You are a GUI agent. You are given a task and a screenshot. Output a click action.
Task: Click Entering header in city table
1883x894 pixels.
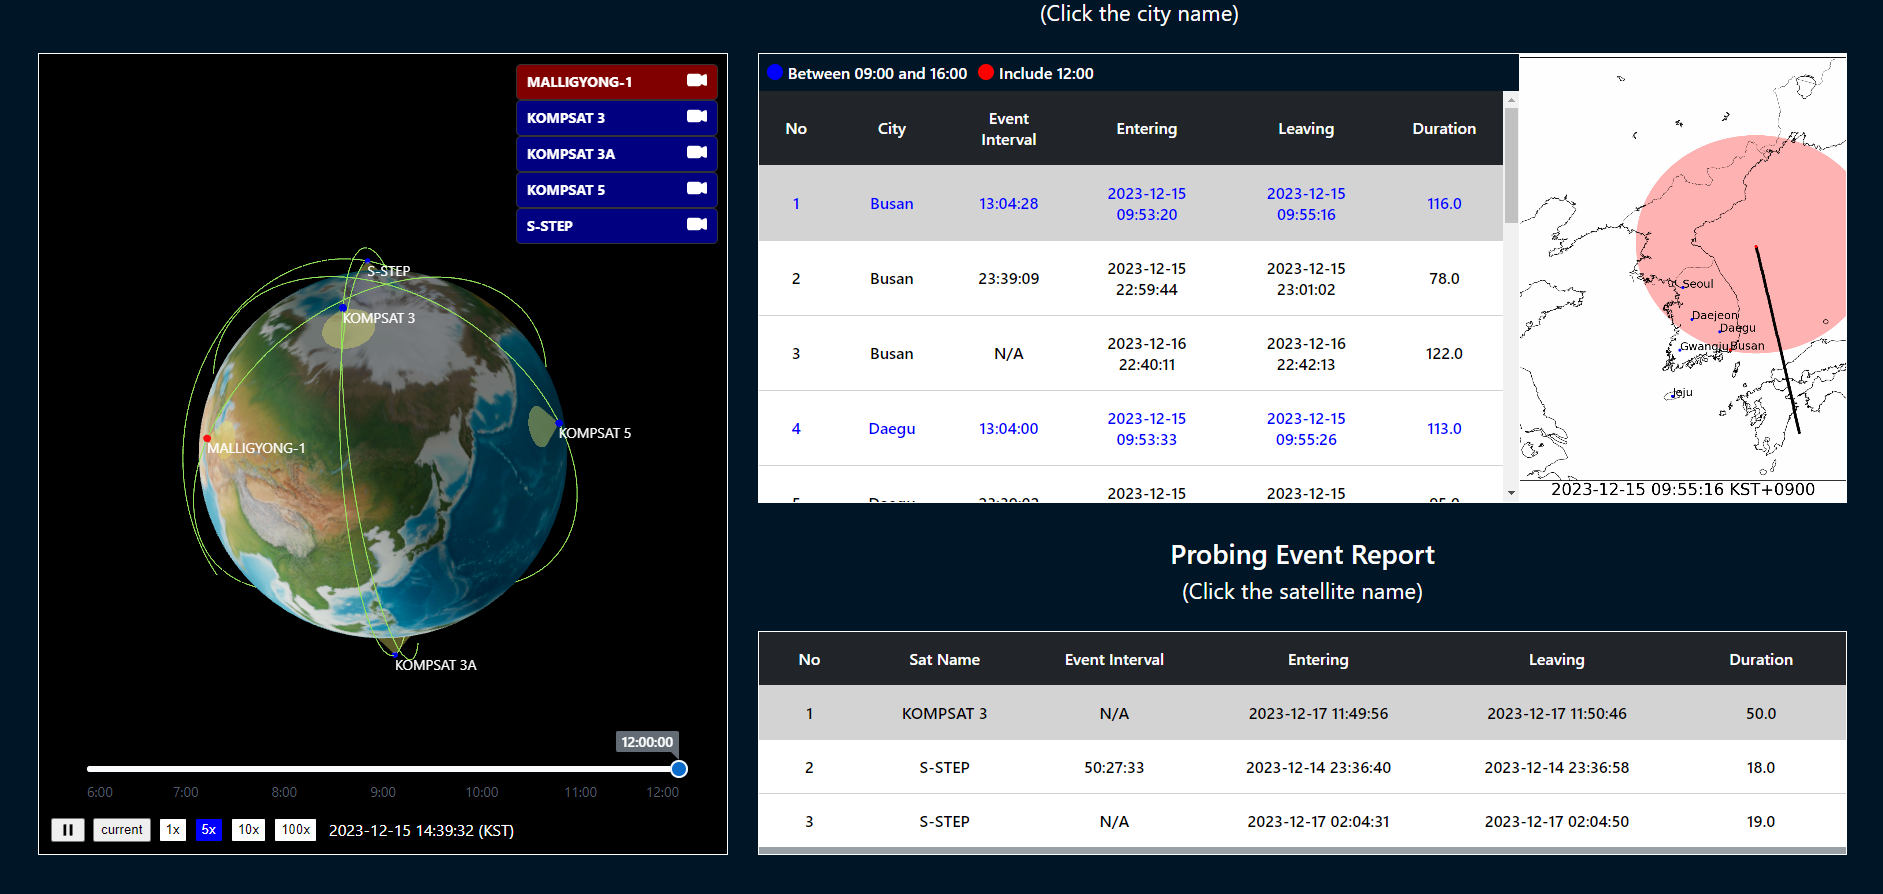pos(1147,129)
